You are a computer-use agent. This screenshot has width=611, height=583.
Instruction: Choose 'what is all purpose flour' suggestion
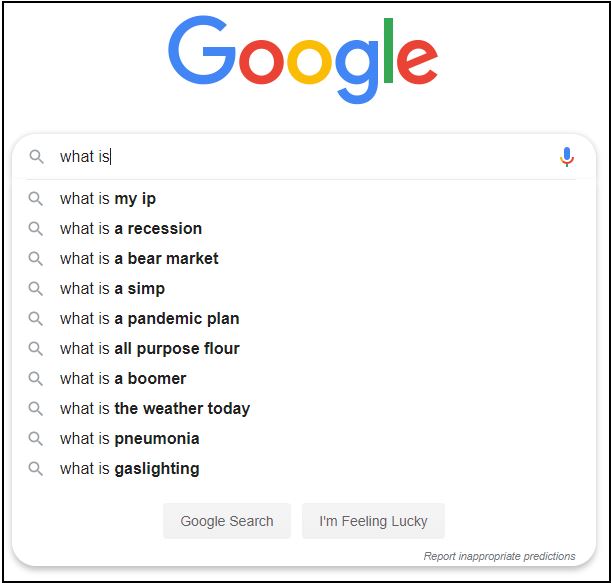[x=149, y=349]
